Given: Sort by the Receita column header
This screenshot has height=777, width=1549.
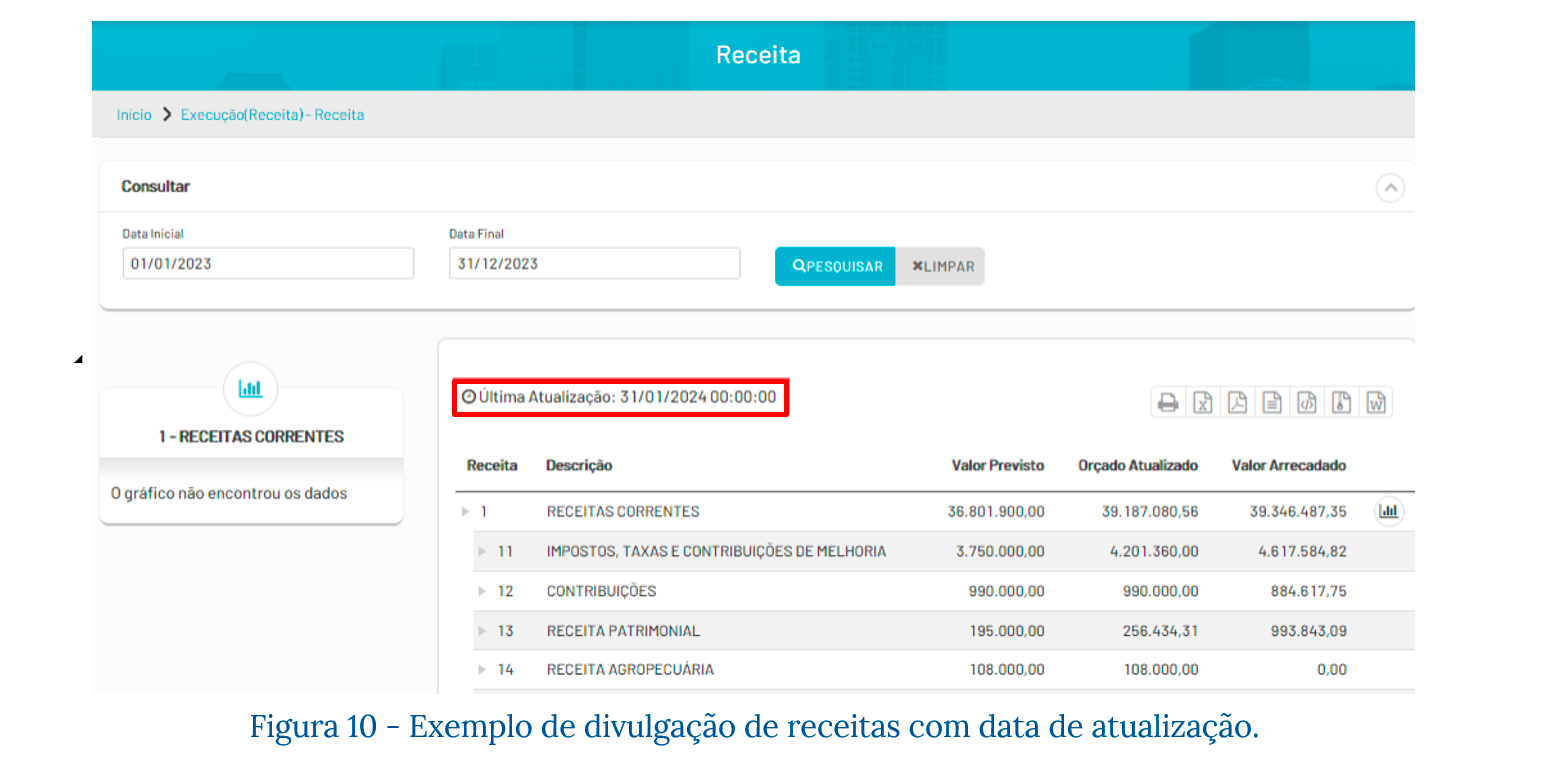Looking at the screenshot, I should pos(492,466).
